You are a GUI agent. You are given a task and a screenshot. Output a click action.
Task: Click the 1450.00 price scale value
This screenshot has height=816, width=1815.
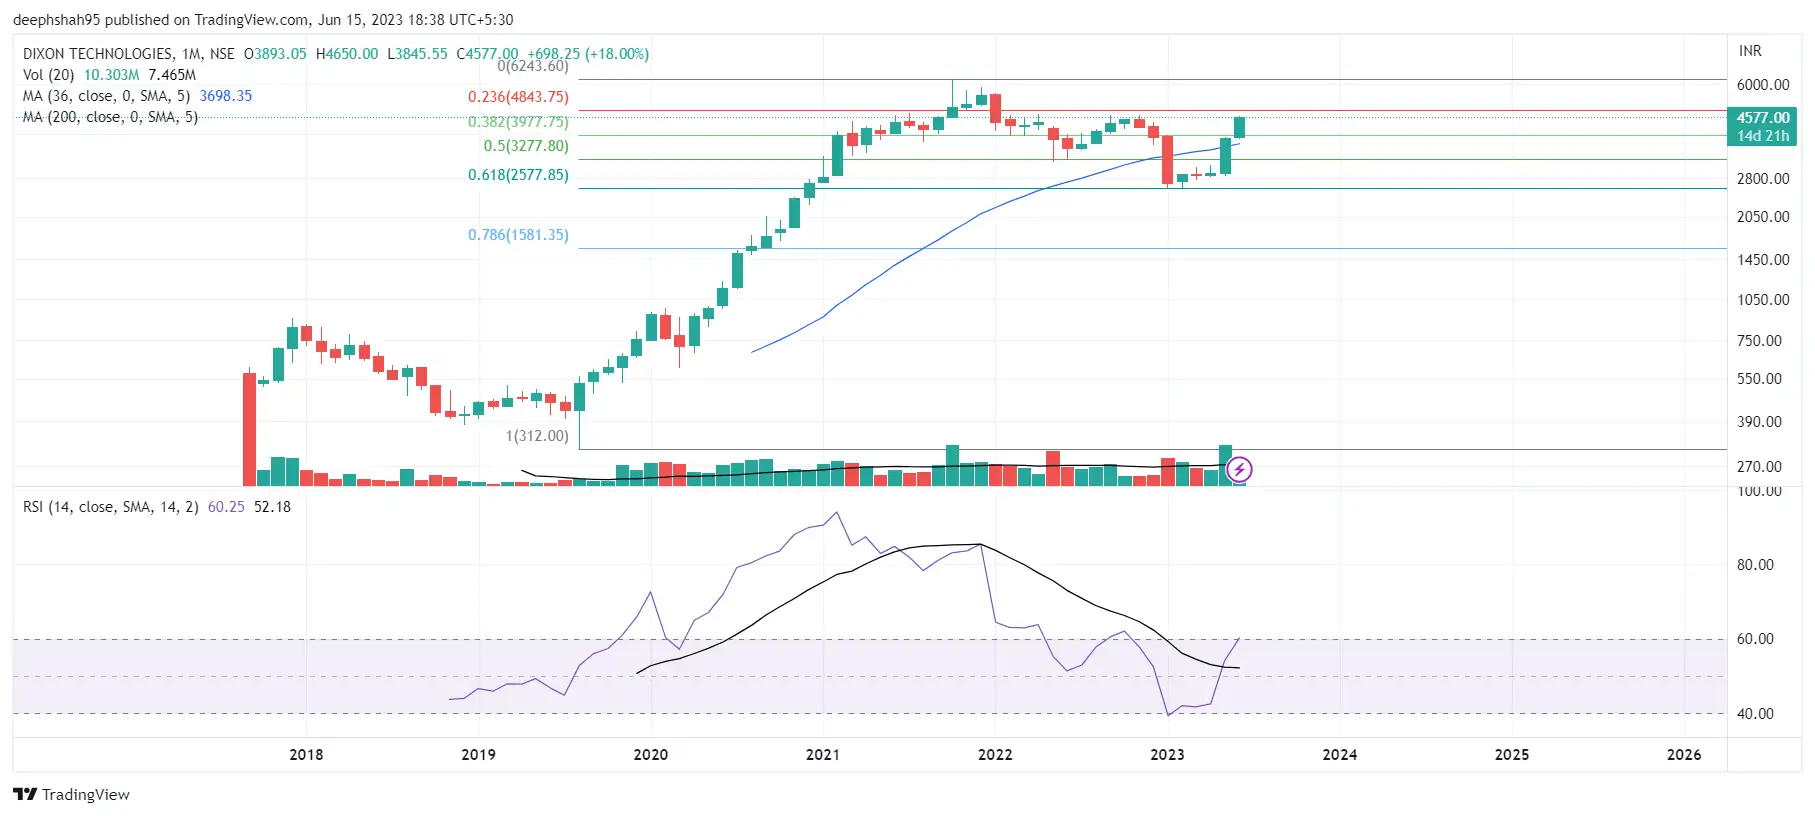point(1763,260)
